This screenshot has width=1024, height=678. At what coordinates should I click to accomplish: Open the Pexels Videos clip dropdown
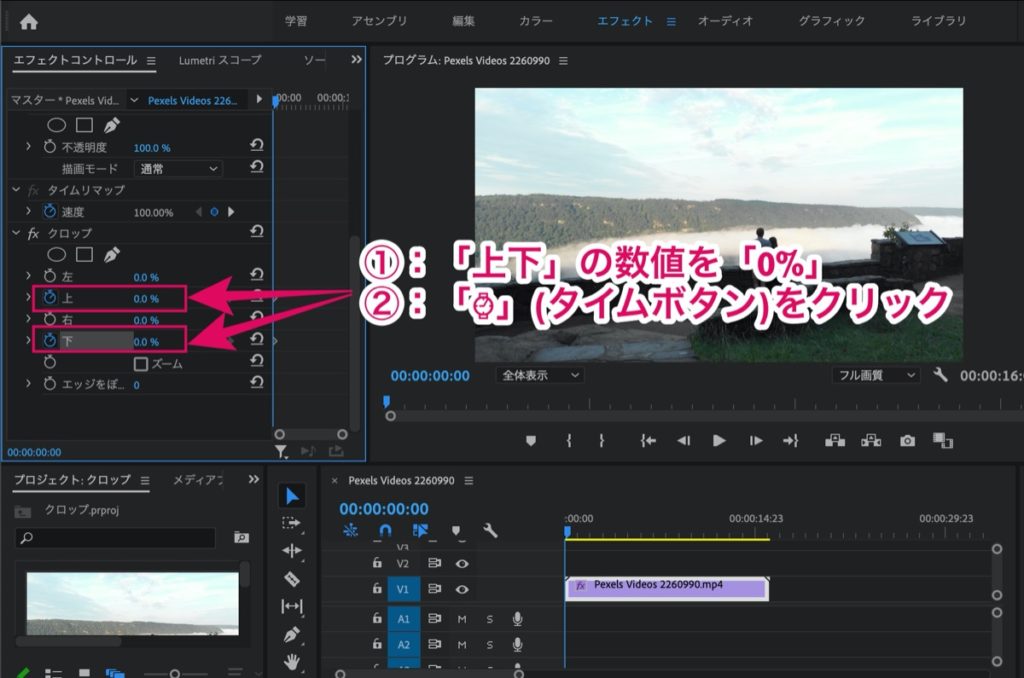(x=134, y=100)
